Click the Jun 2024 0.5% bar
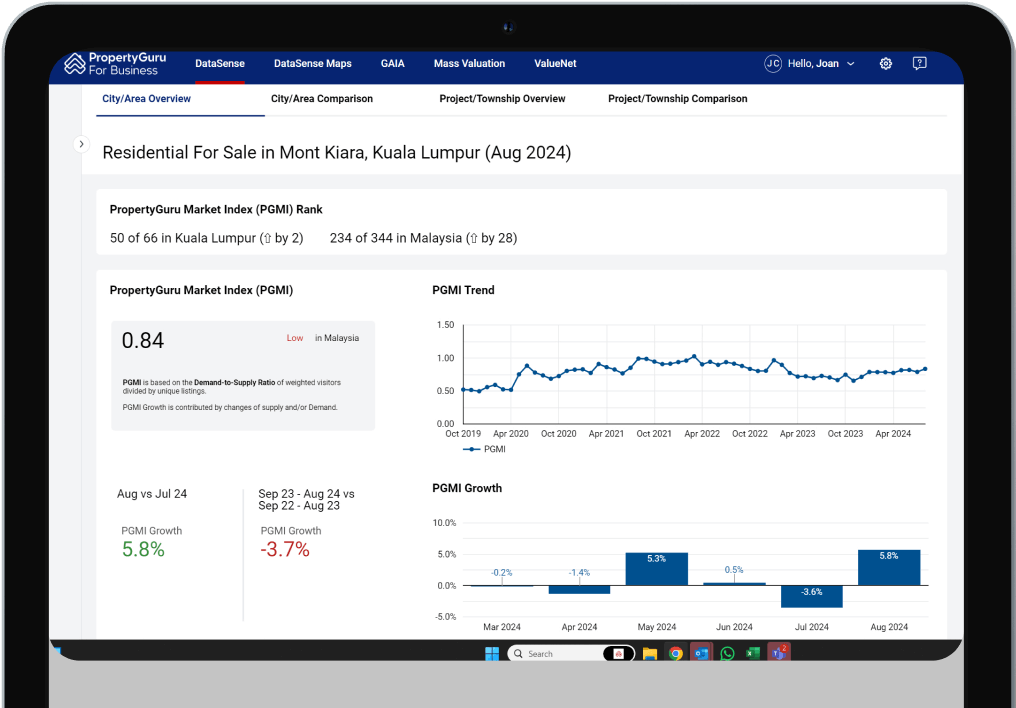The image size is (1016, 708). [734, 584]
